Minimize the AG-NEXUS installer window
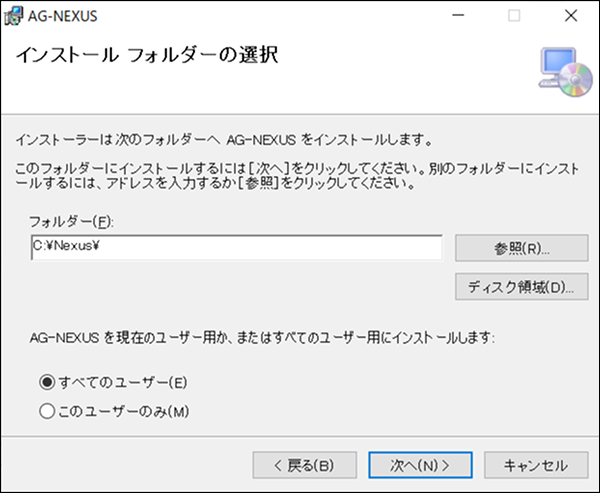This screenshot has width=600, height=493. (x=458, y=16)
